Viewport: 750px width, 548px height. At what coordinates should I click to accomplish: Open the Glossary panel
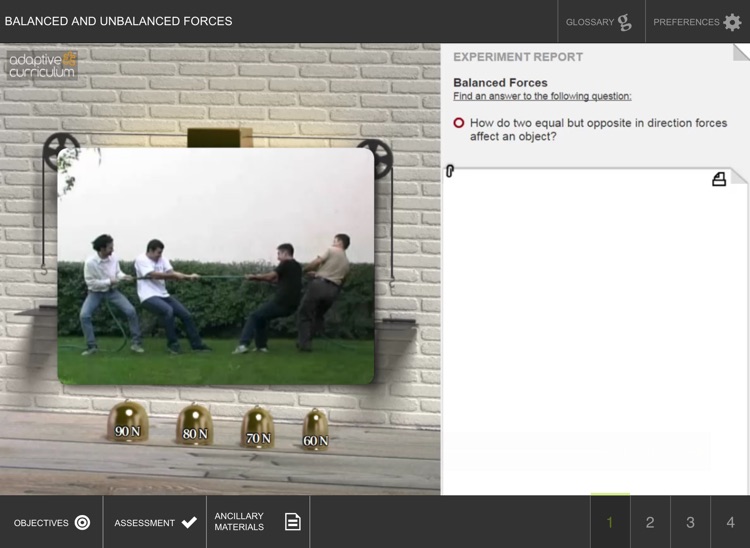click(601, 22)
